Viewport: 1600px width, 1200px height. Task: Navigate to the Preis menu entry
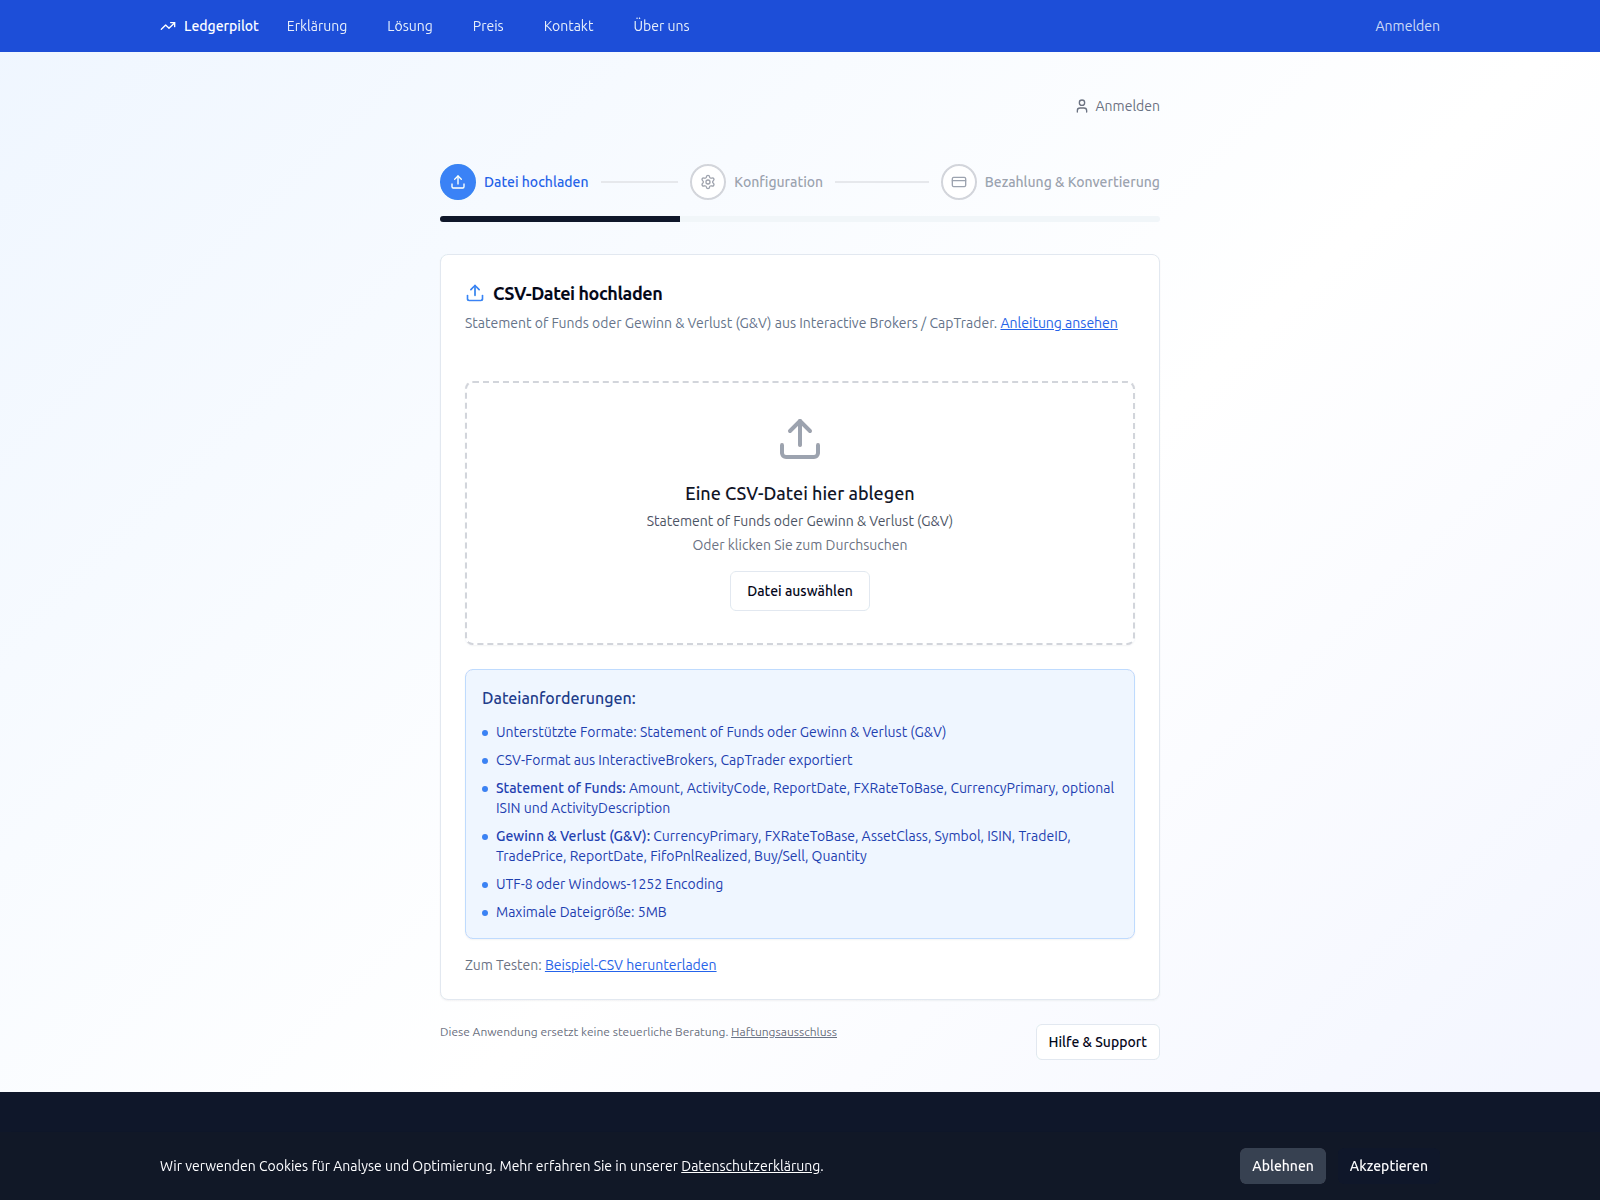coord(487,26)
